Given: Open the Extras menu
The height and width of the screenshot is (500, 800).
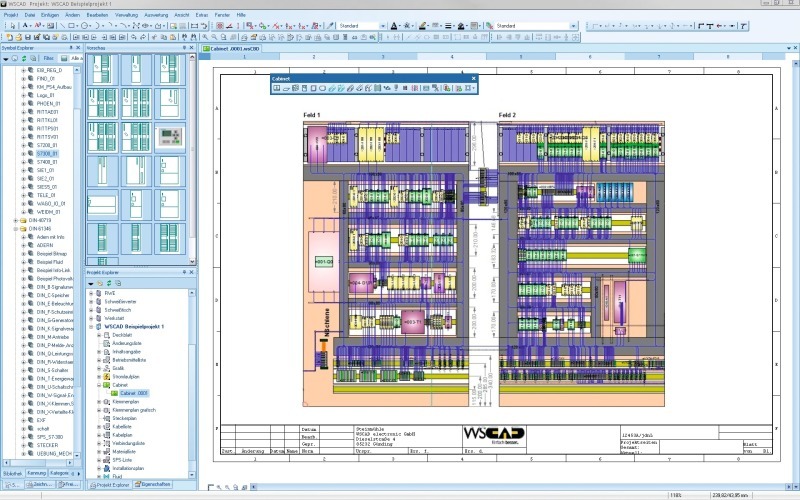Looking at the screenshot, I should point(202,15).
